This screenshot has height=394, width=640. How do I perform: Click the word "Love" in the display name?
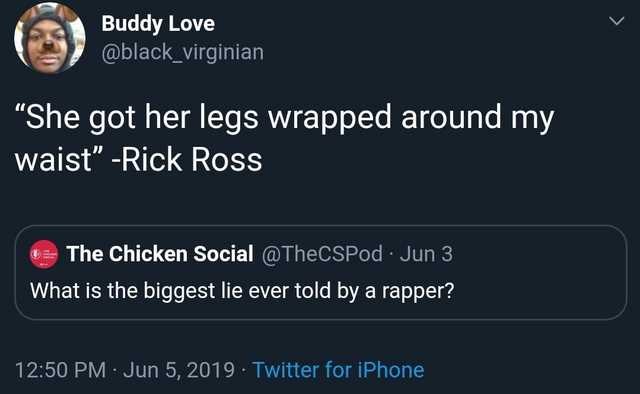point(191,23)
